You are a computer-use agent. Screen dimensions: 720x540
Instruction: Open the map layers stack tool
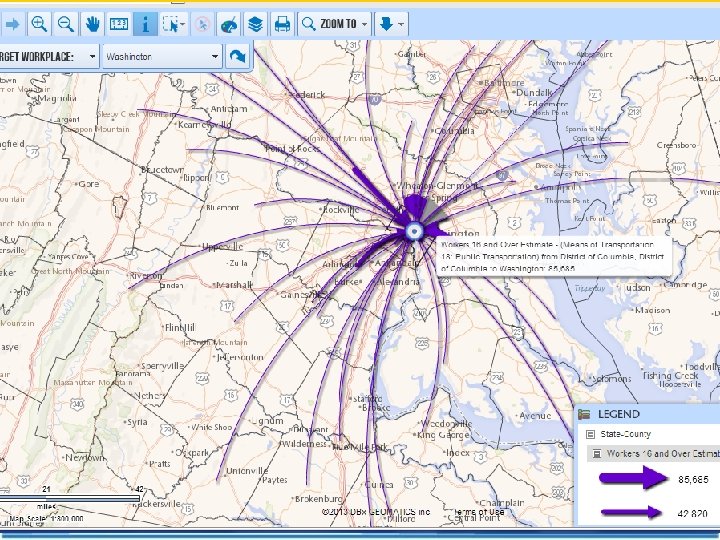[x=255, y=24]
